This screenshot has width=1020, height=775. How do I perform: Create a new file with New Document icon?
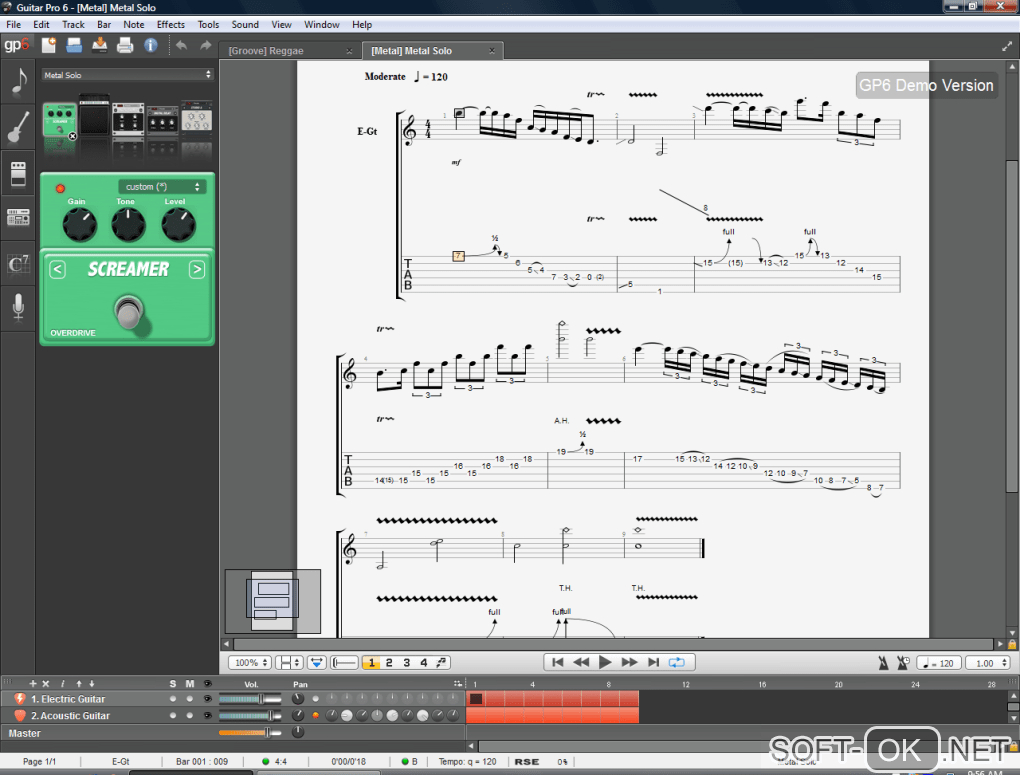click(x=49, y=45)
